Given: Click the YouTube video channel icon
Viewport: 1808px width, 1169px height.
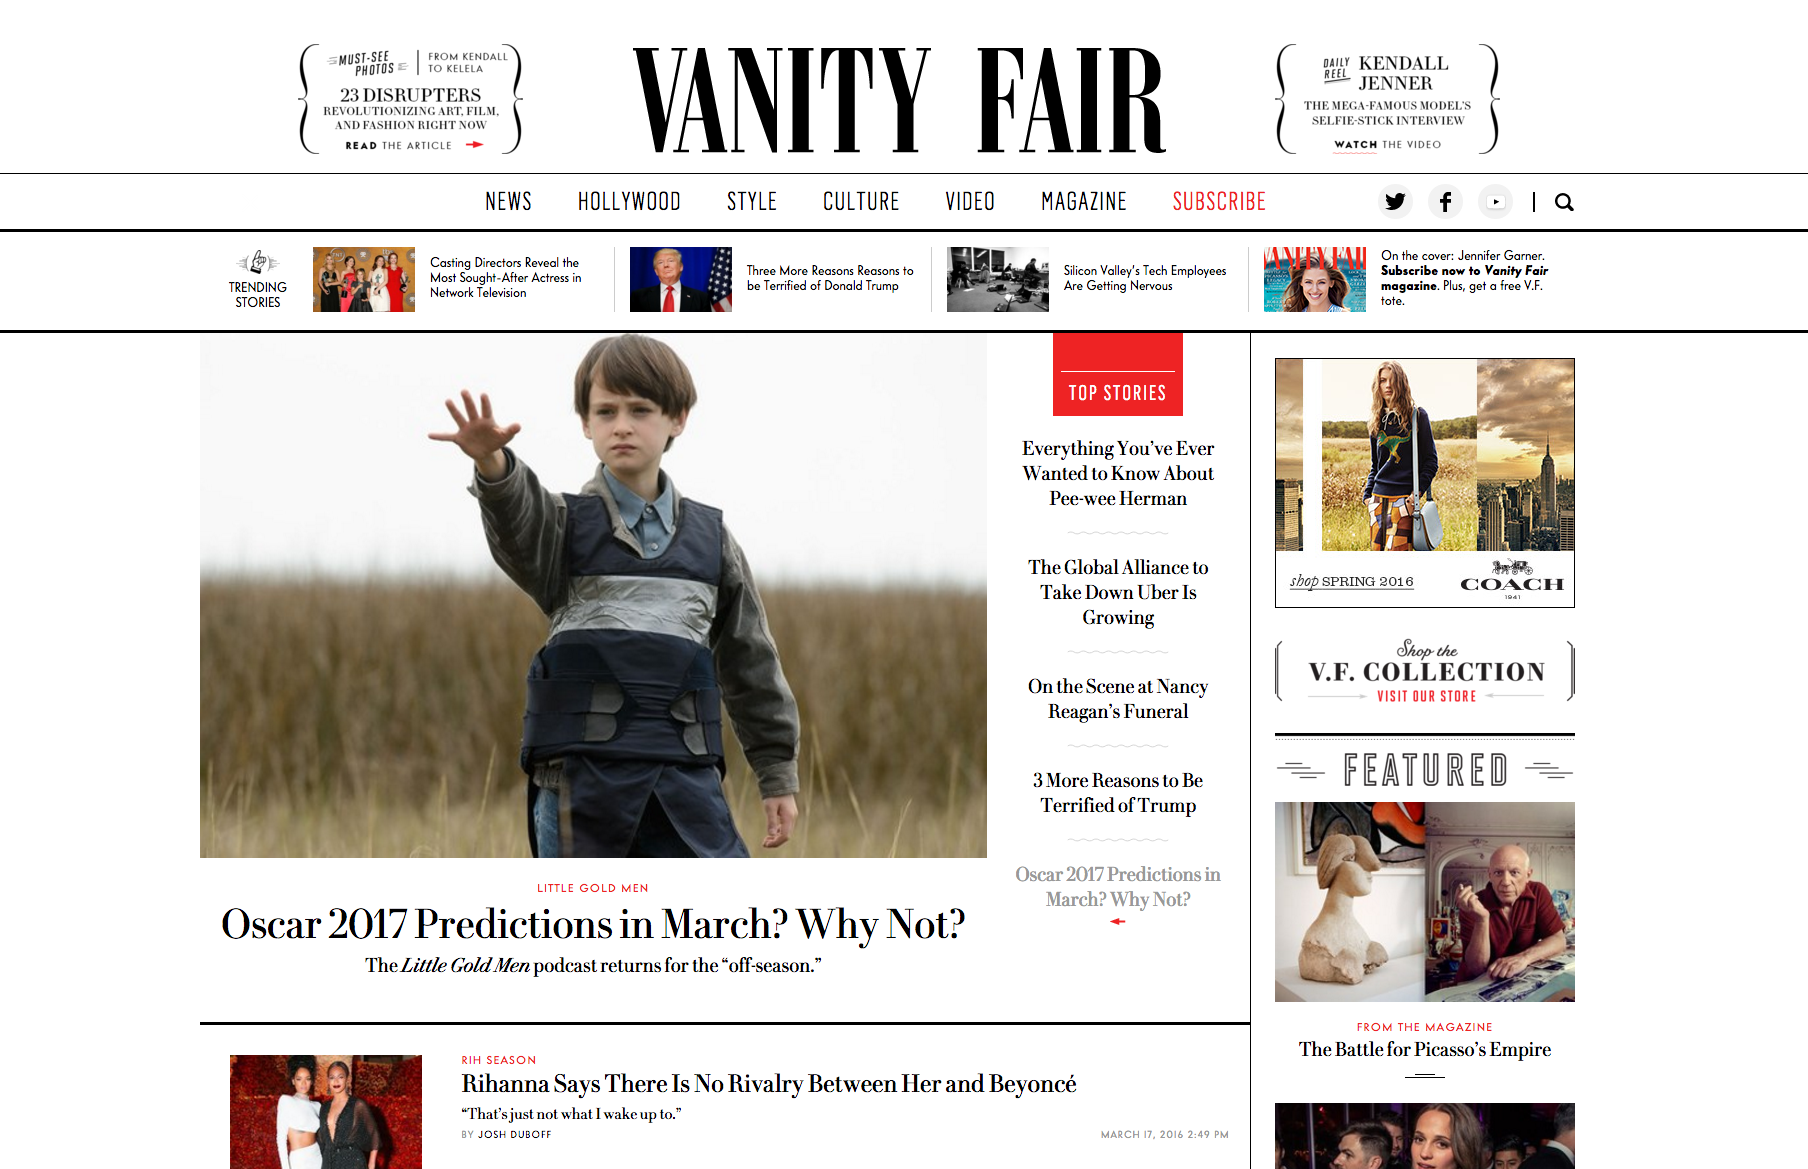Looking at the screenshot, I should click(x=1496, y=202).
